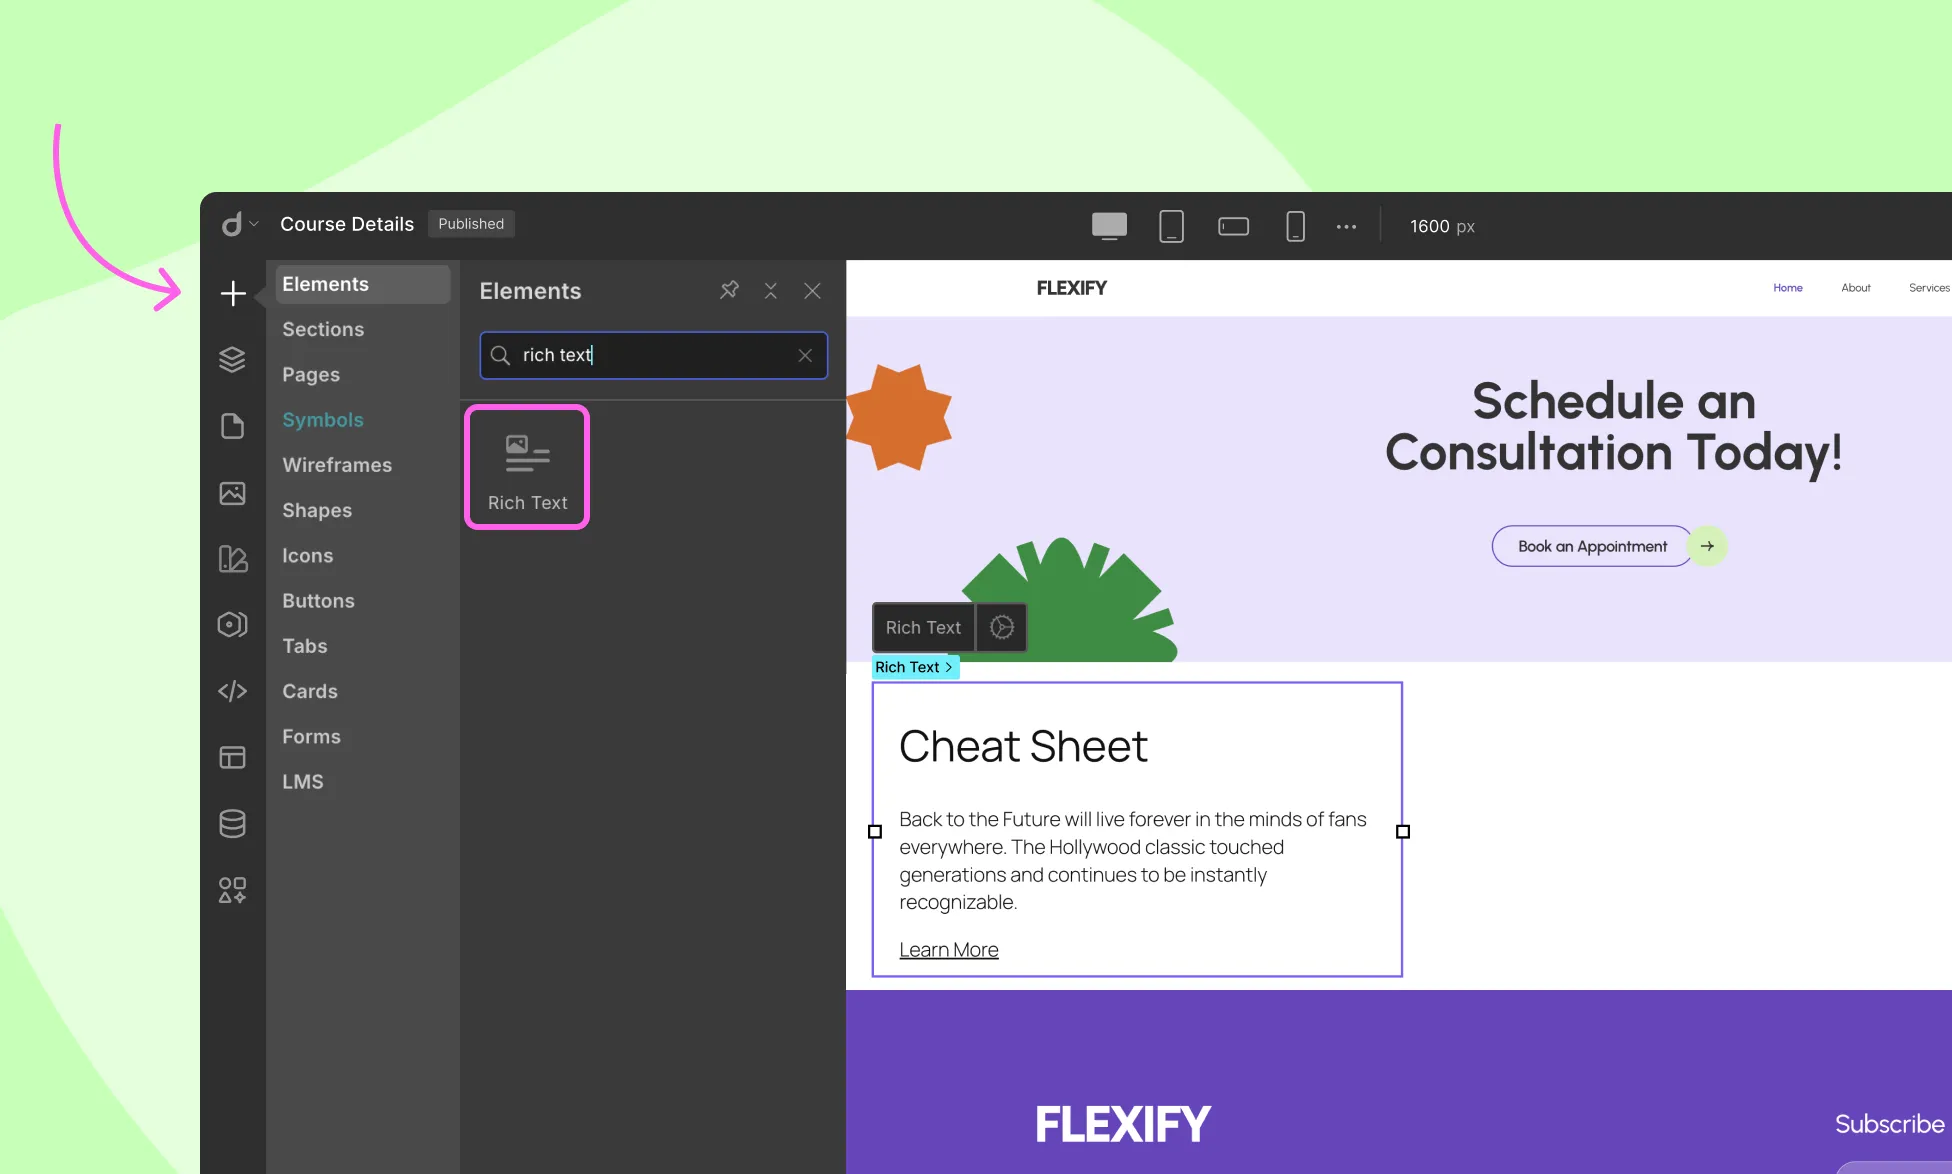This screenshot has height=1174, width=1952.
Task: Click the Schedule a Consultation heading
Action: tap(1614, 426)
